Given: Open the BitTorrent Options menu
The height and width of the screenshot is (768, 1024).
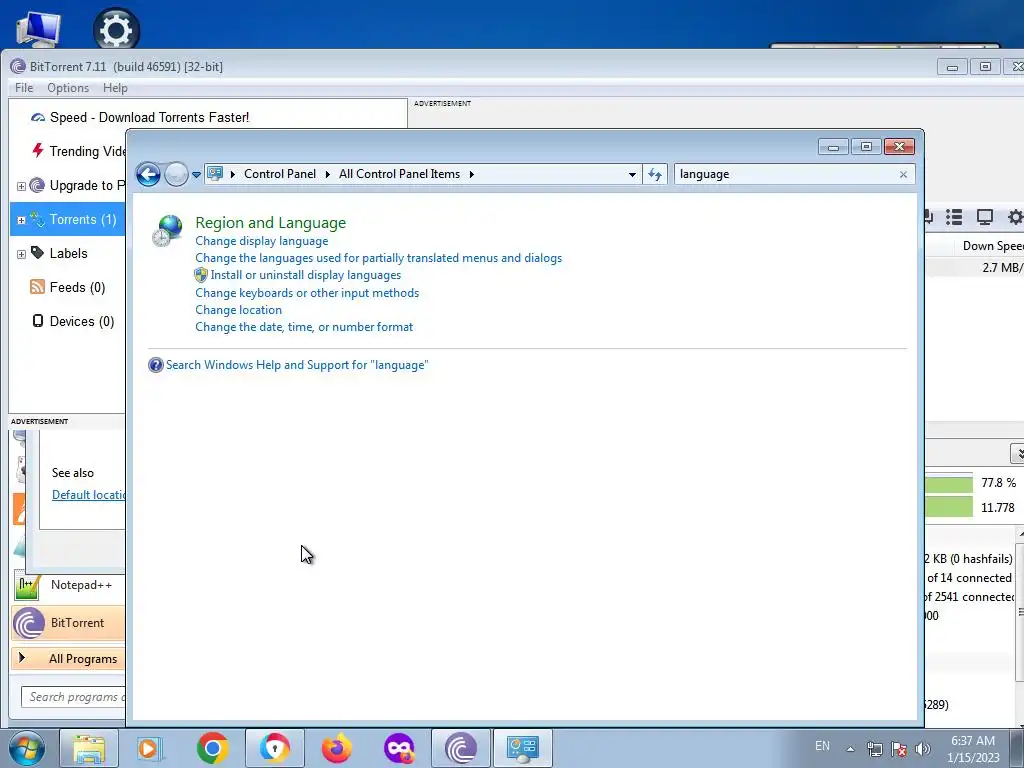Looking at the screenshot, I should click(68, 88).
